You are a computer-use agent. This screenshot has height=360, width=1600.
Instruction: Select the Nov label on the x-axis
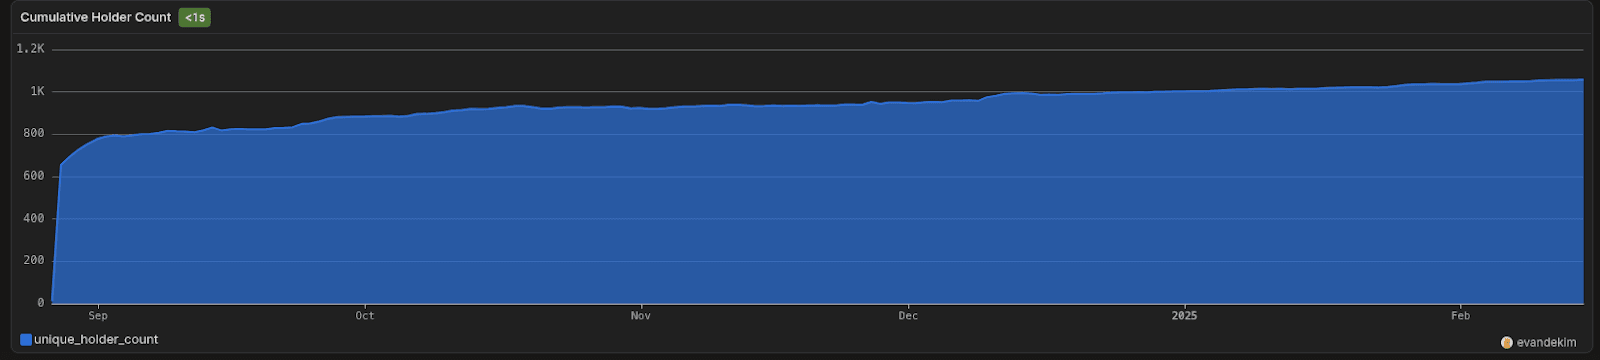641,316
